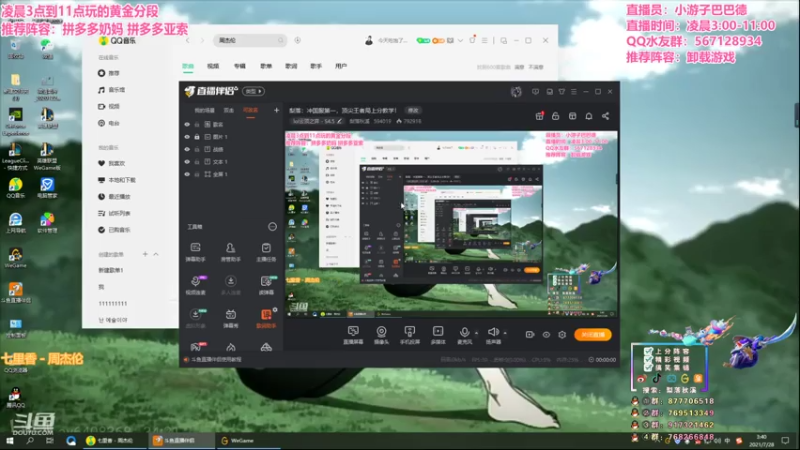
Task: Open the taskbar search icon
Action: point(30,440)
